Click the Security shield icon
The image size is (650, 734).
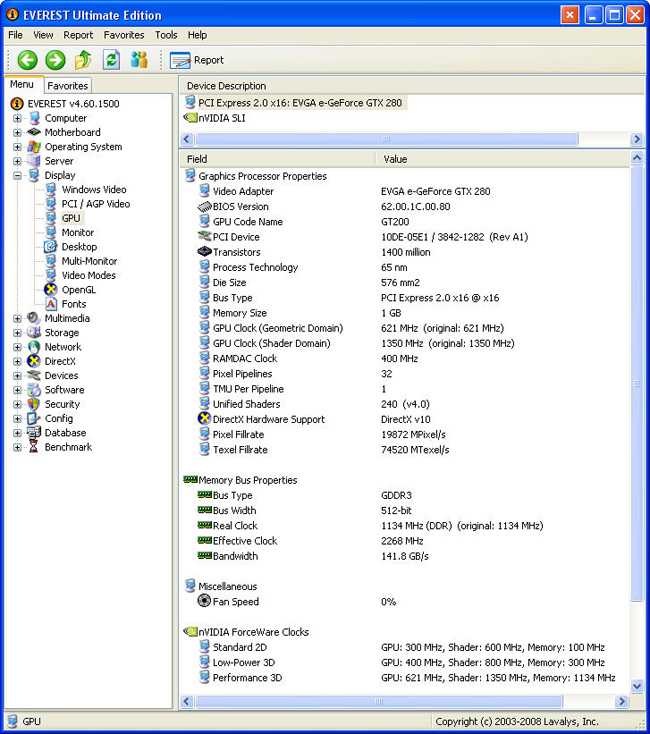click(x=34, y=404)
